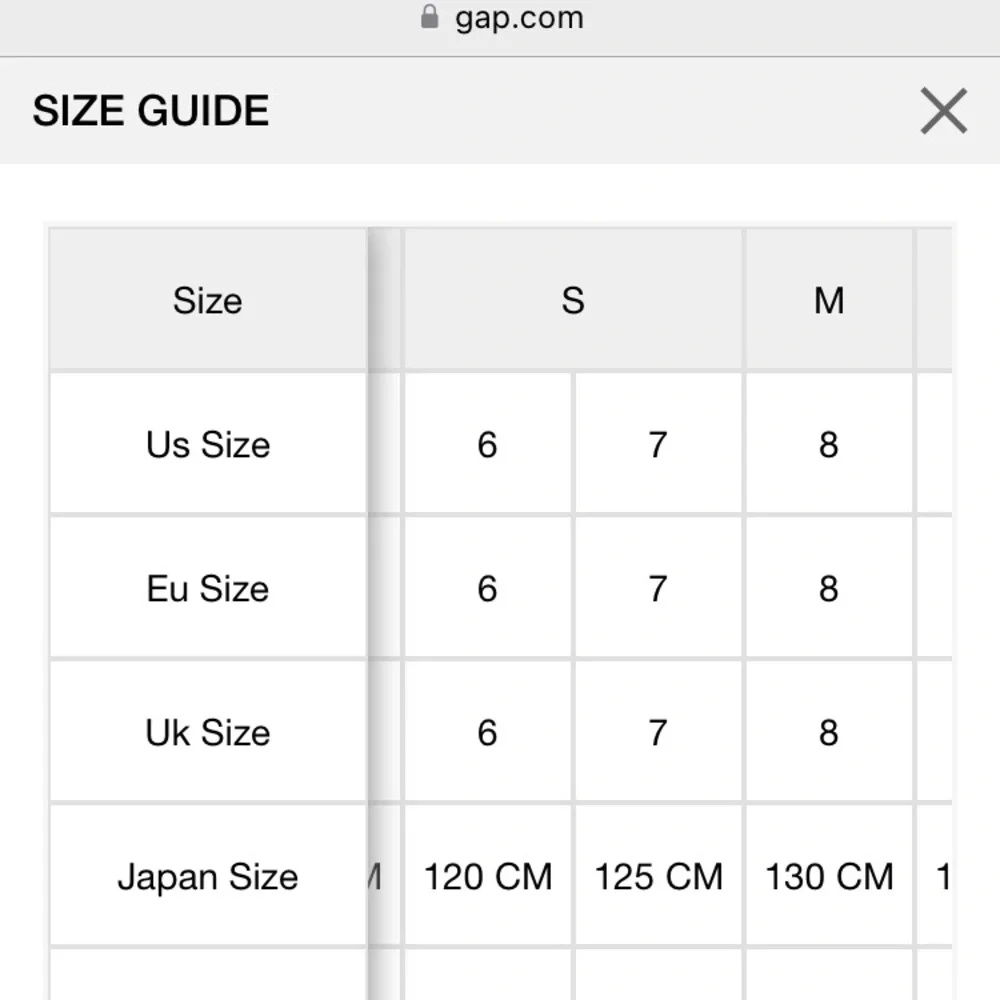Select the Japan Size row label
The width and height of the screenshot is (1000, 1000).
(x=208, y=876)
